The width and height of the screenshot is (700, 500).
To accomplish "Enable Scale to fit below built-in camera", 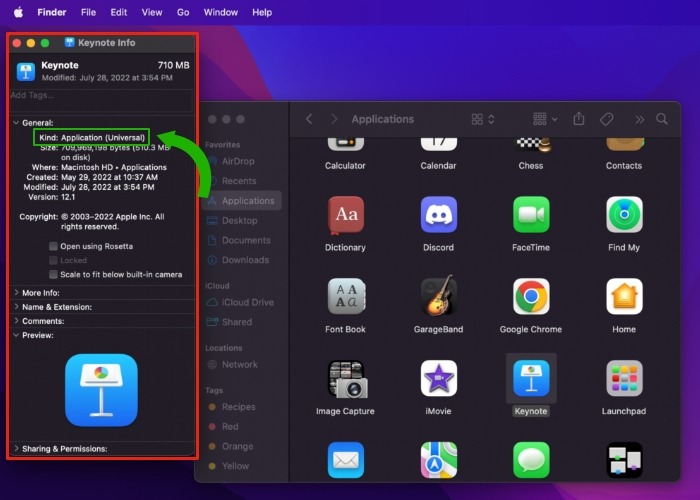I will click(x=54, y=274).
